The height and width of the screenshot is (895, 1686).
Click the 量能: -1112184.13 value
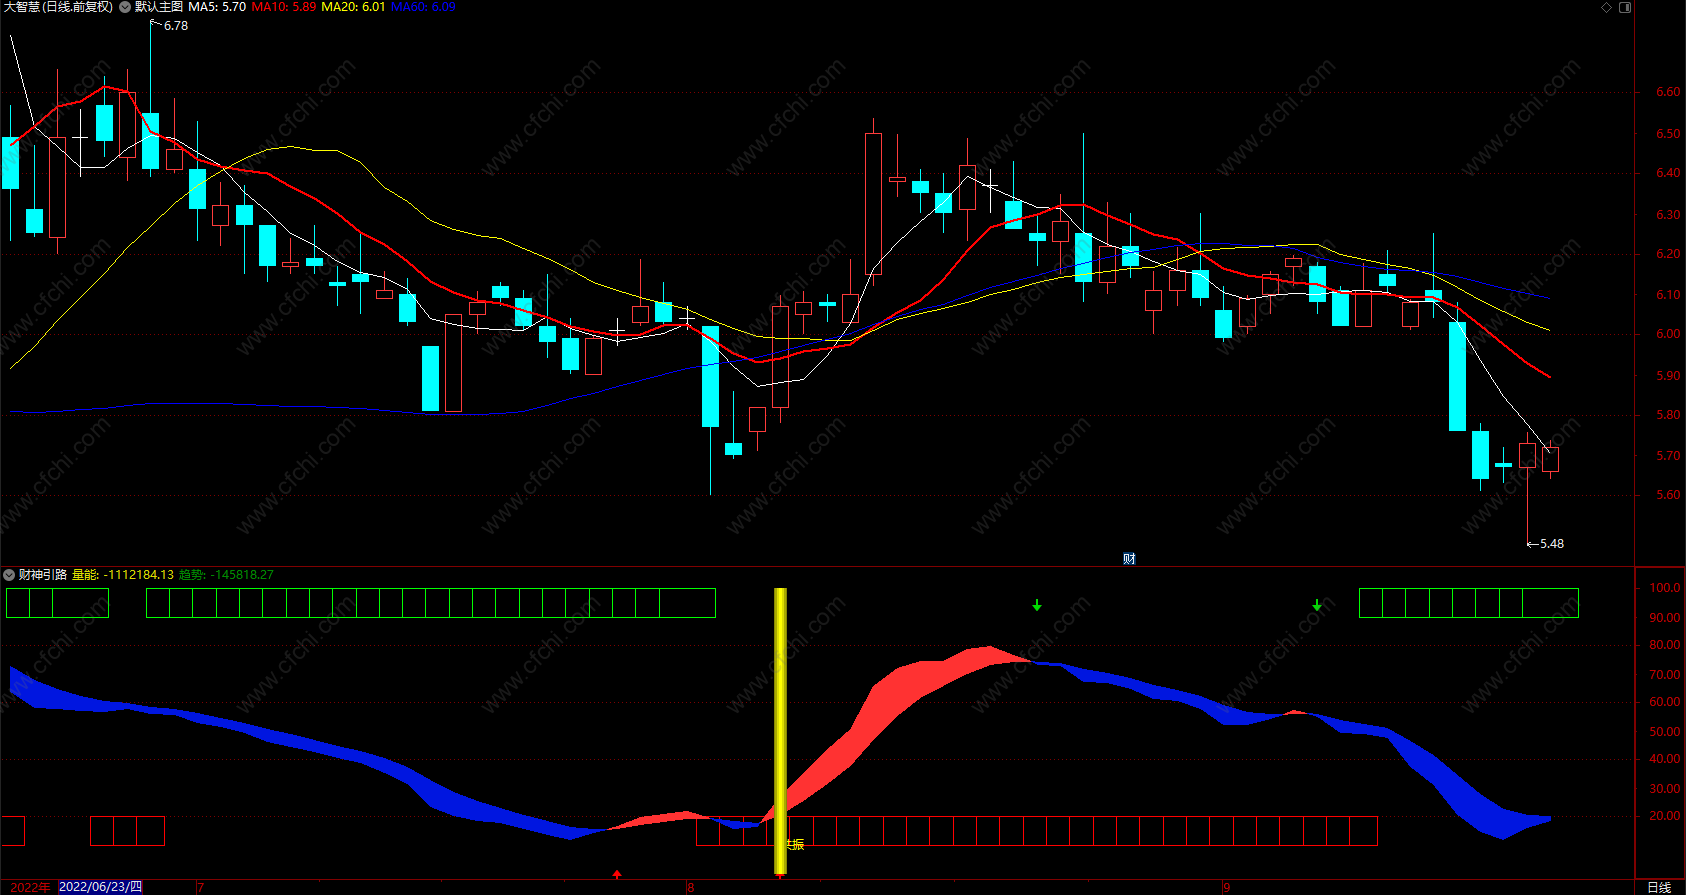(123, 575)
